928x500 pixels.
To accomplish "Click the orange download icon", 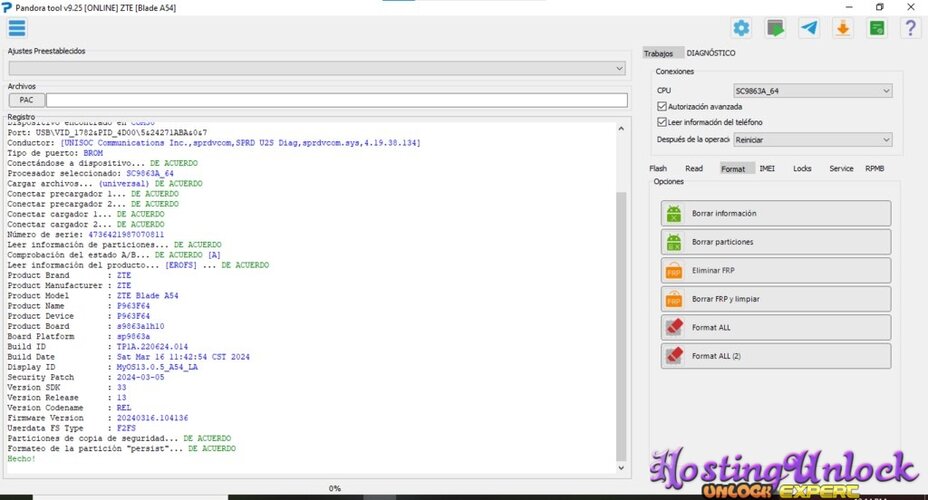I will [843, 28].
